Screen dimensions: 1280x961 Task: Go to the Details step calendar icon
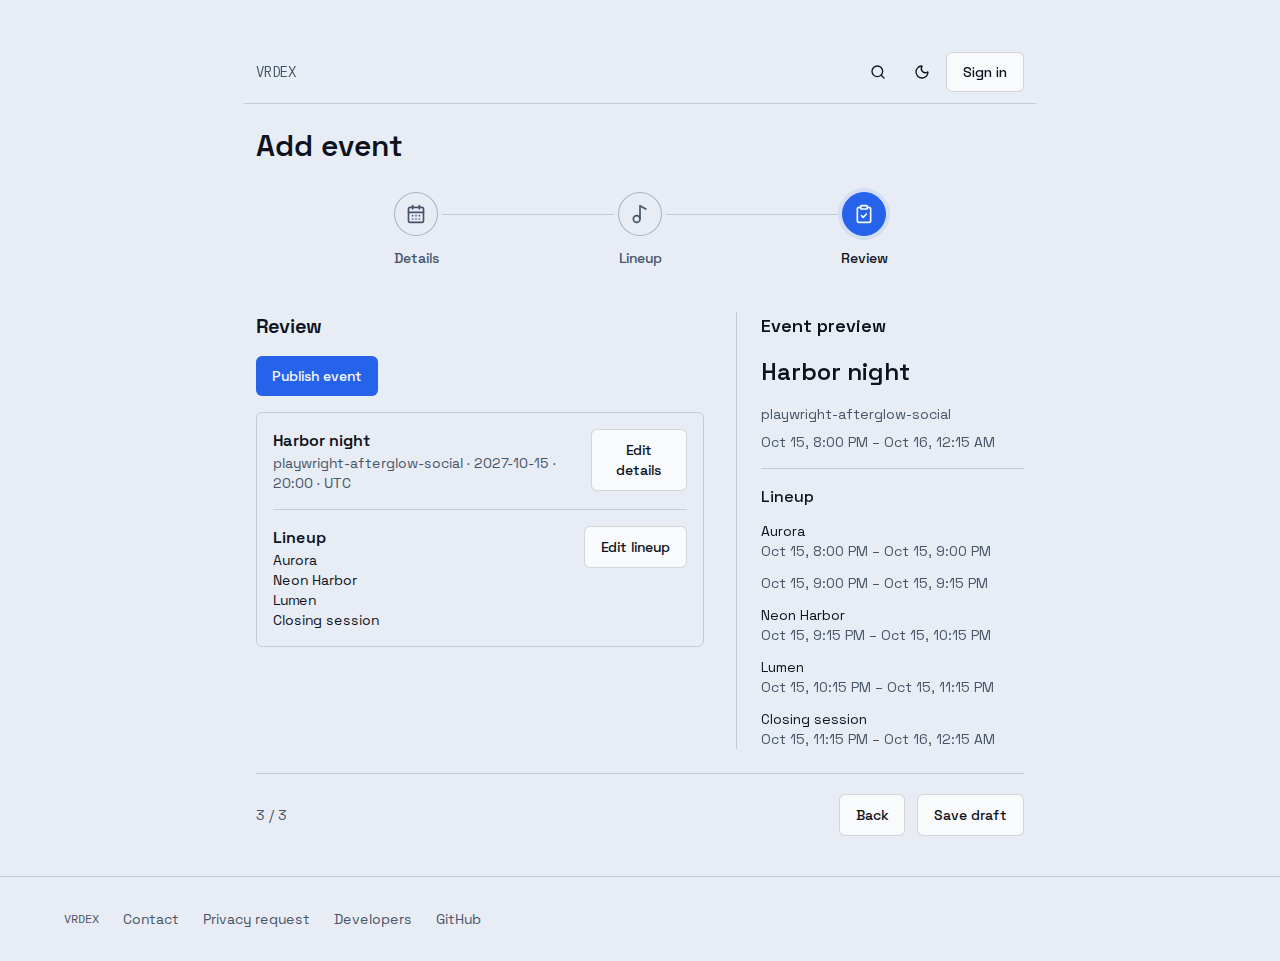point(416,214)
